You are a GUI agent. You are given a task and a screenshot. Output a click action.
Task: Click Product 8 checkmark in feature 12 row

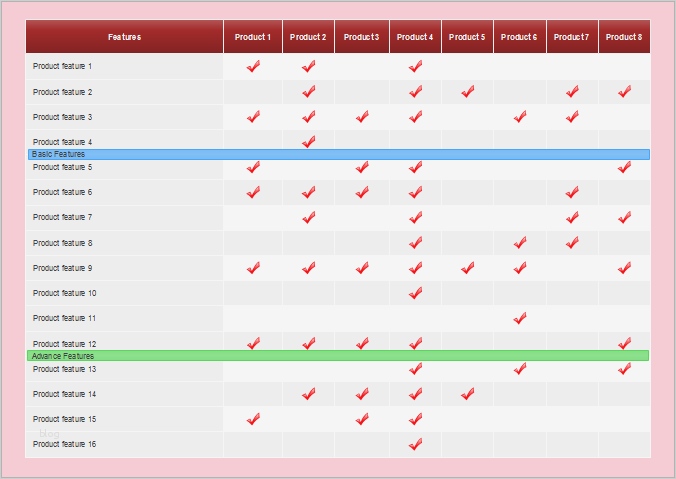624,344
